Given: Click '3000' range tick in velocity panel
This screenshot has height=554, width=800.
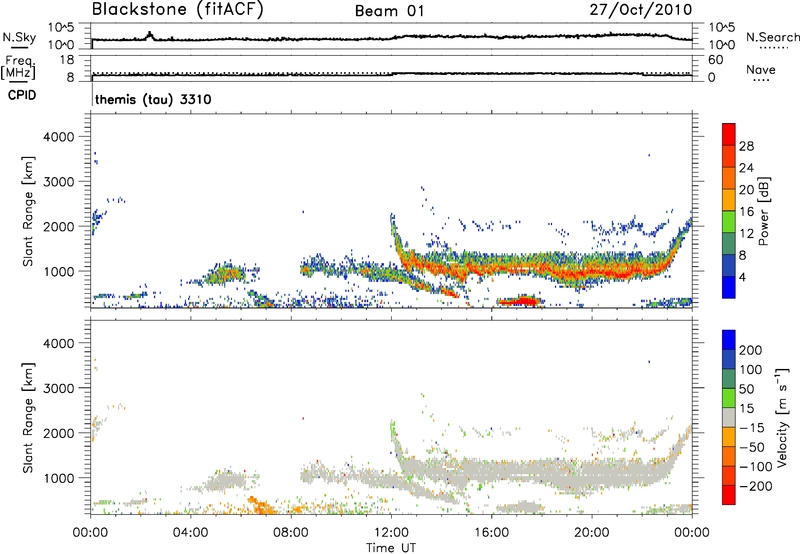Looking at the screenshot, I should click(58, 388).
